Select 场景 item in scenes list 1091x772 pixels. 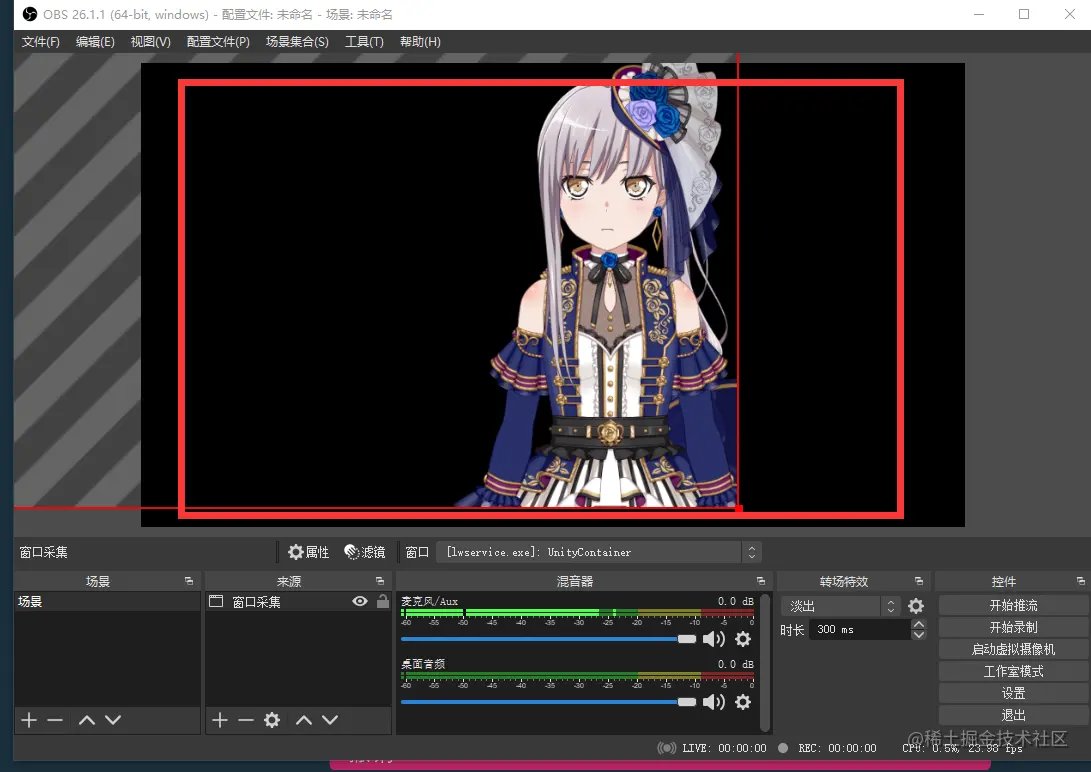[107, 602]
